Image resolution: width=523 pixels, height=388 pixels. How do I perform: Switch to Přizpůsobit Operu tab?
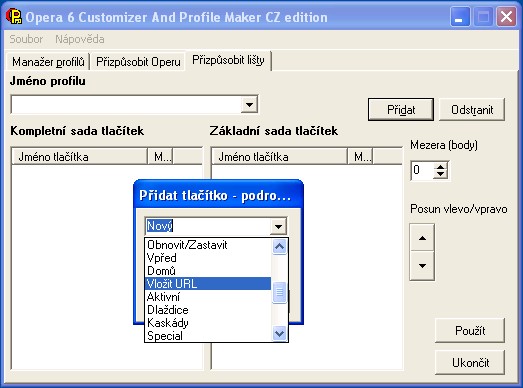click(138, 62)
